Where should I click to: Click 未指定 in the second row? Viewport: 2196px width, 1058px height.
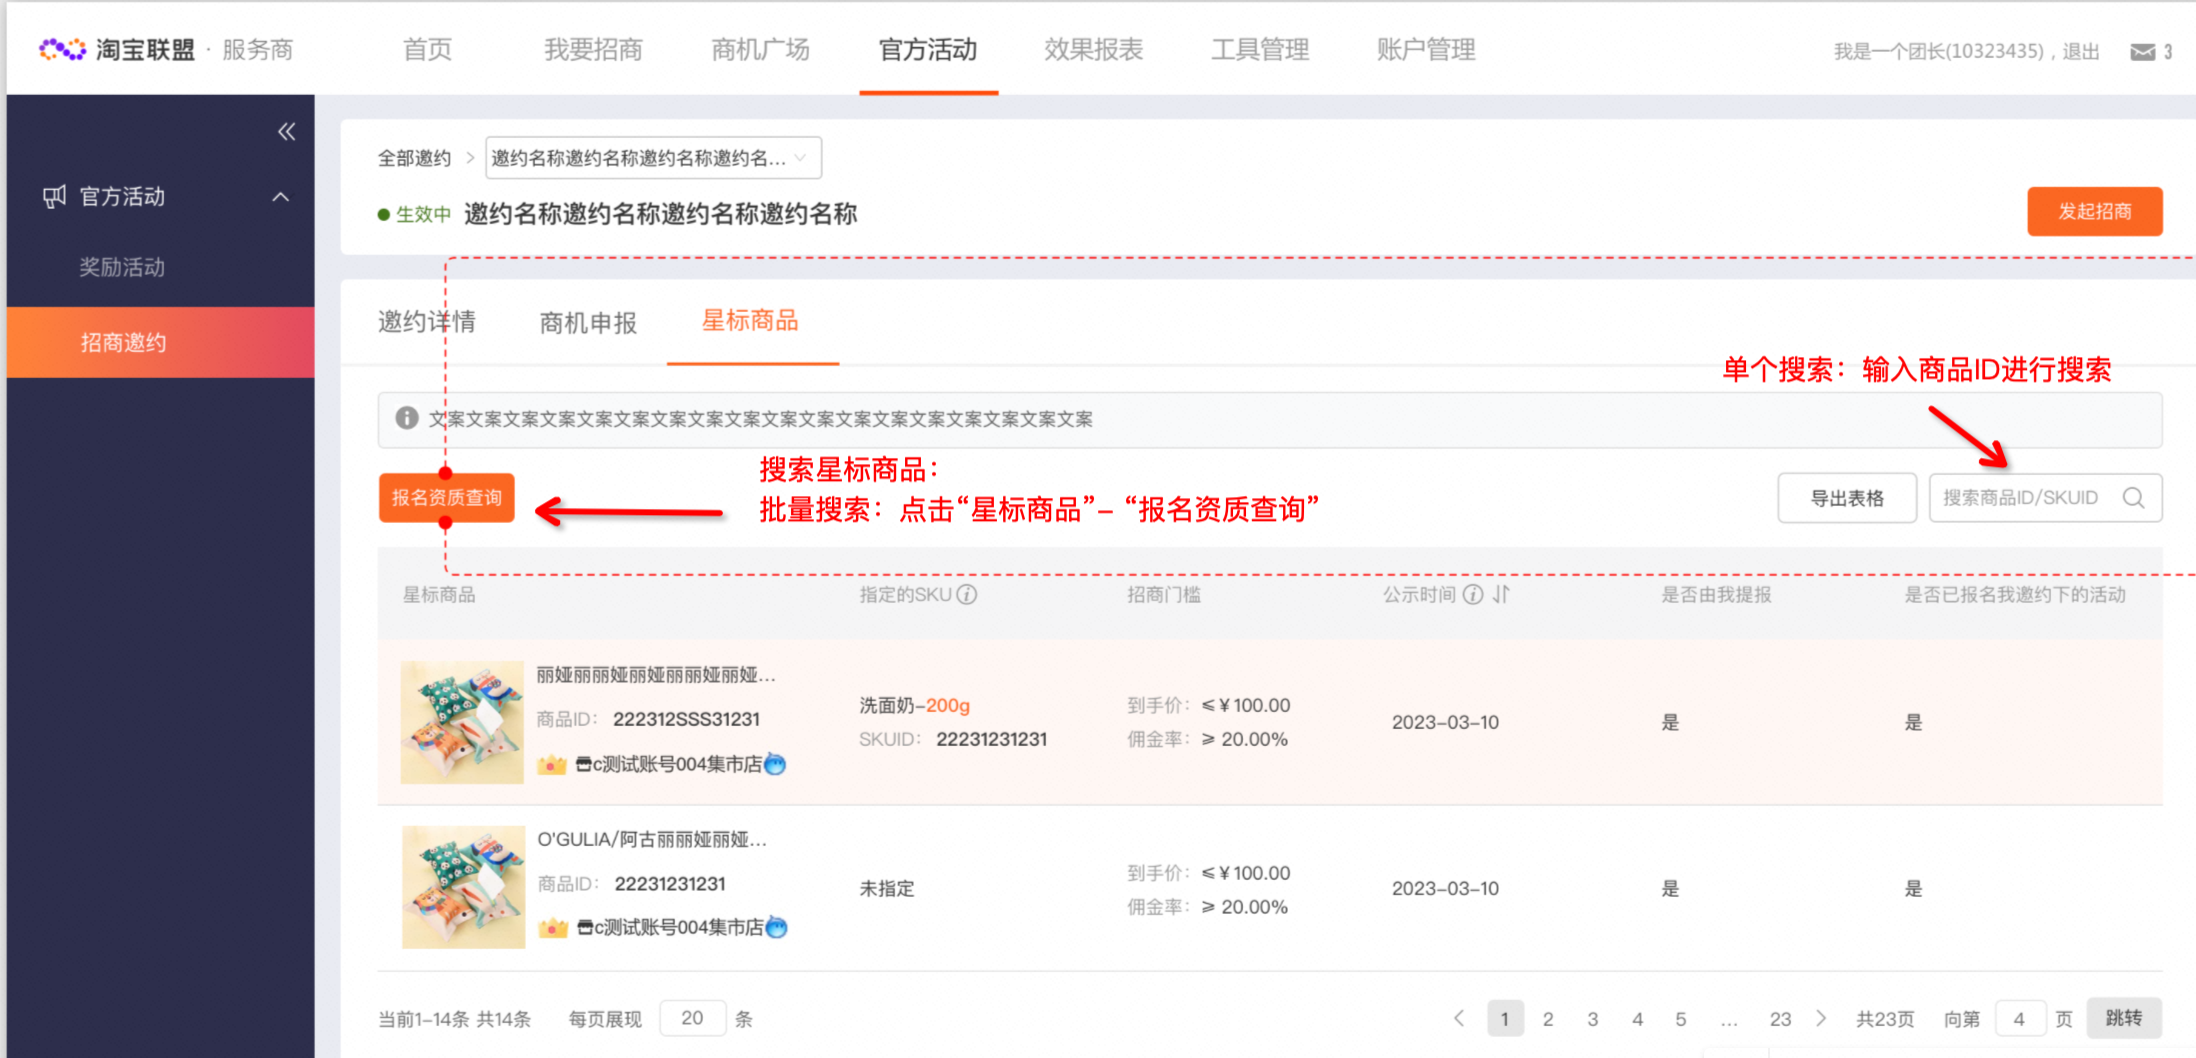click(887, 888)
